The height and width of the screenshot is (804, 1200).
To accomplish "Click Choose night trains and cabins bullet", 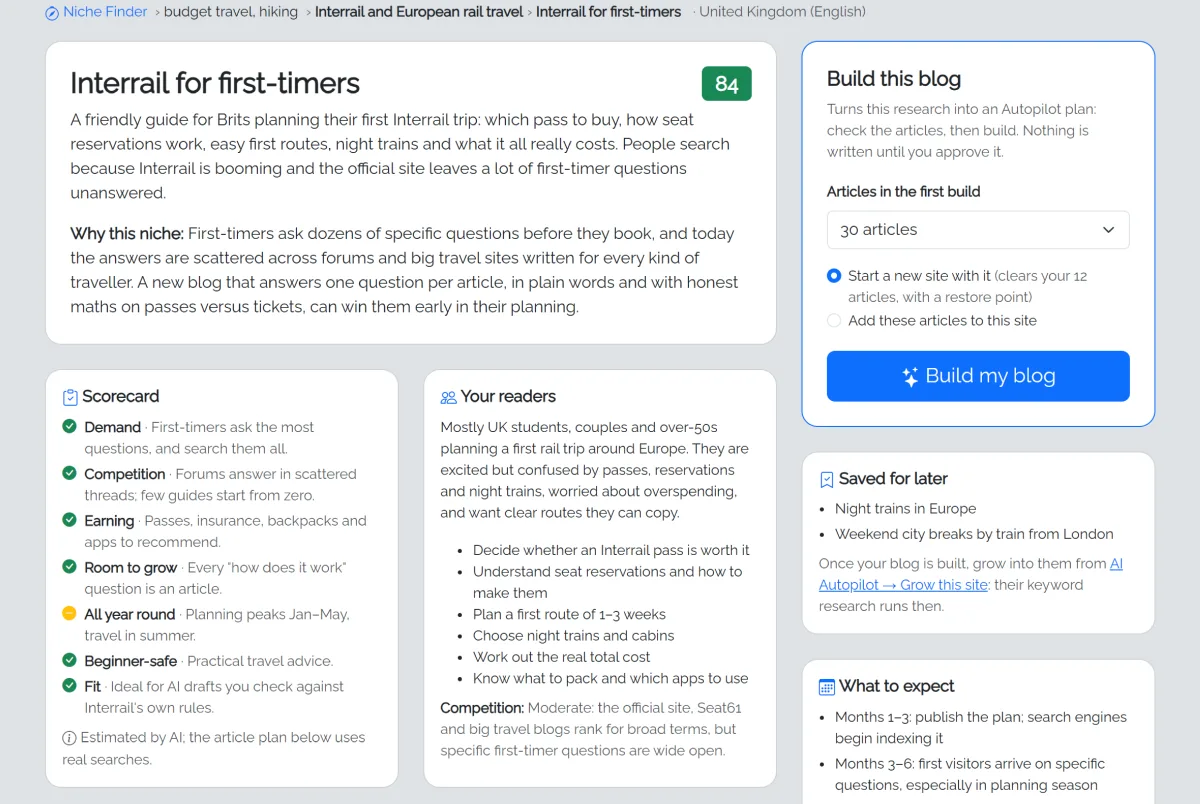I will coord(574,635).
